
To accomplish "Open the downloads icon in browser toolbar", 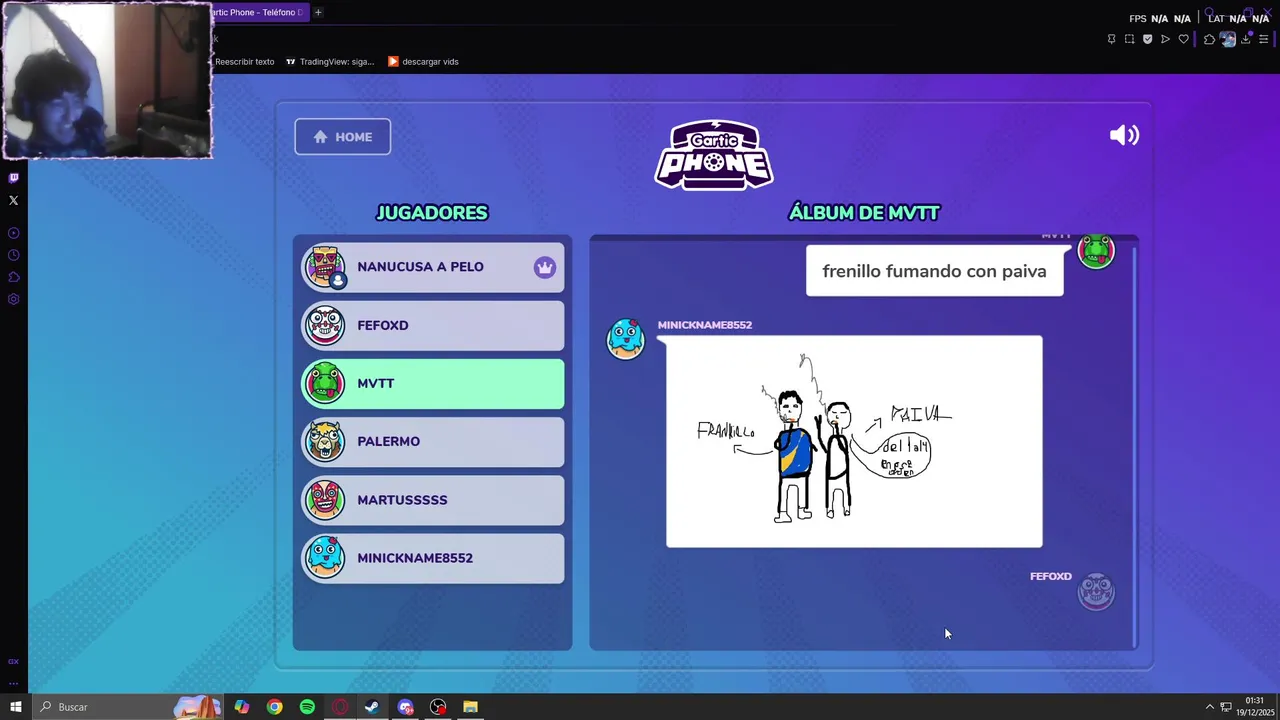I will pyautogui.click(x=1246, y=39).
